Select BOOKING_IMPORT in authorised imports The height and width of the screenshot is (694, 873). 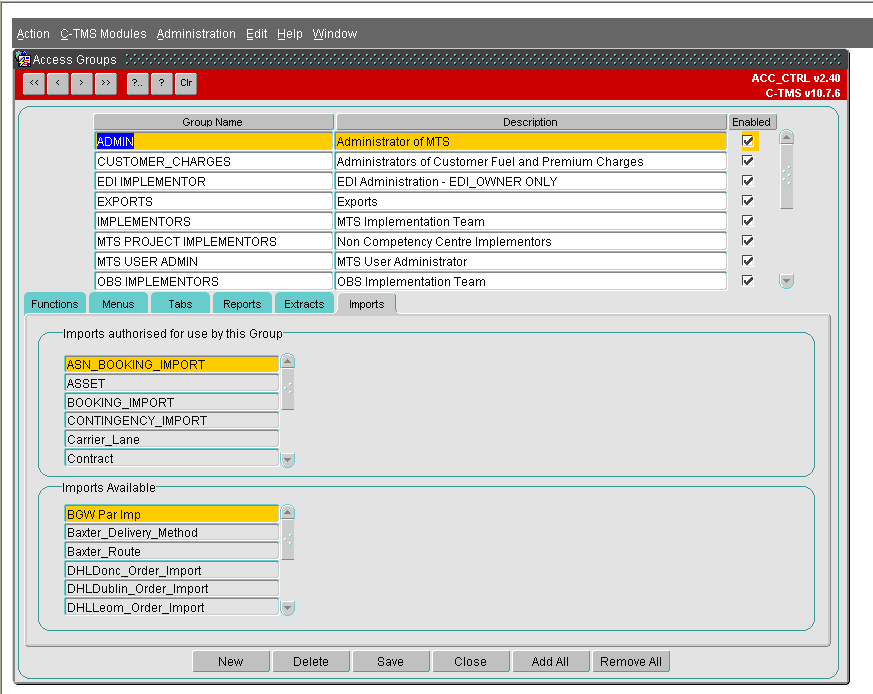[171, 402]
